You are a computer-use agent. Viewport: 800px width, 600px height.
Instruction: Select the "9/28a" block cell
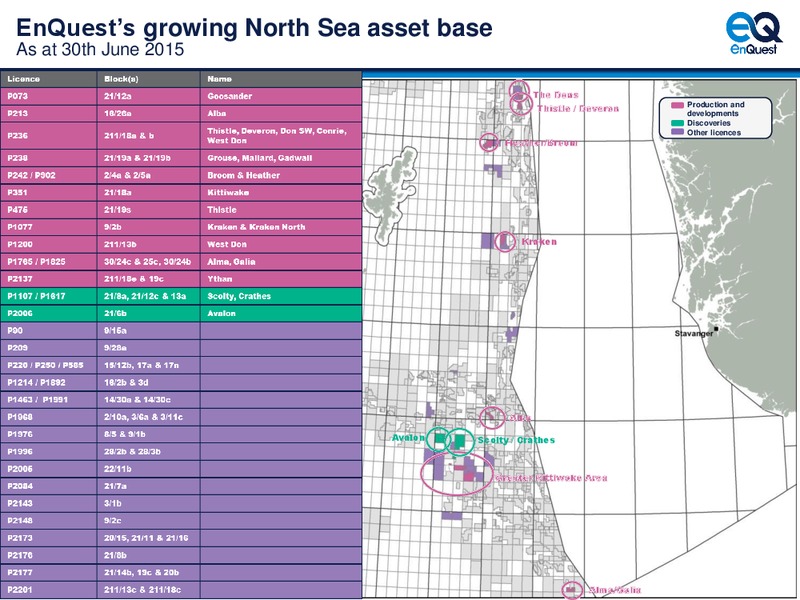[x=148, y=348]
